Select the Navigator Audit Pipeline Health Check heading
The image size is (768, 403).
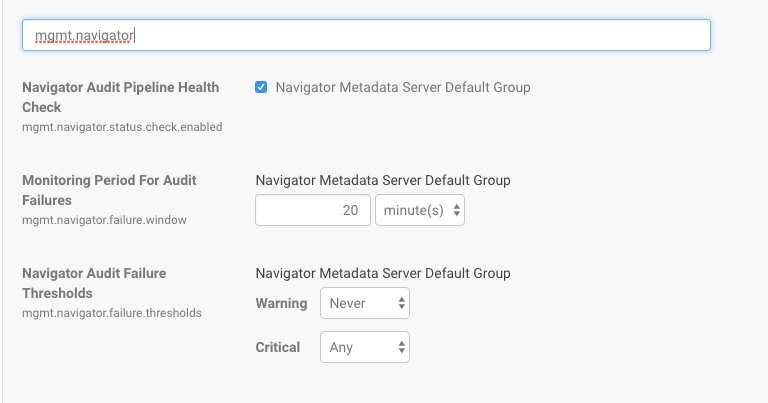tap(120, 97)
